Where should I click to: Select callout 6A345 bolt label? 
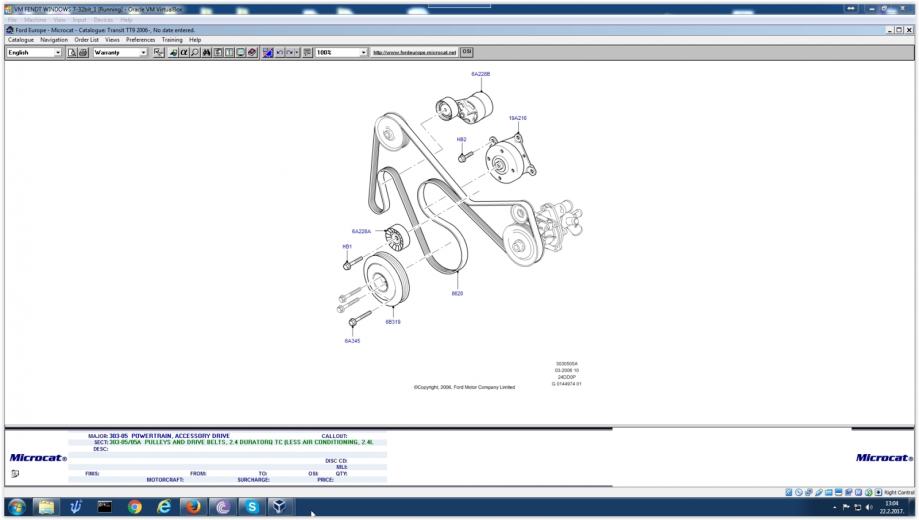352,341
